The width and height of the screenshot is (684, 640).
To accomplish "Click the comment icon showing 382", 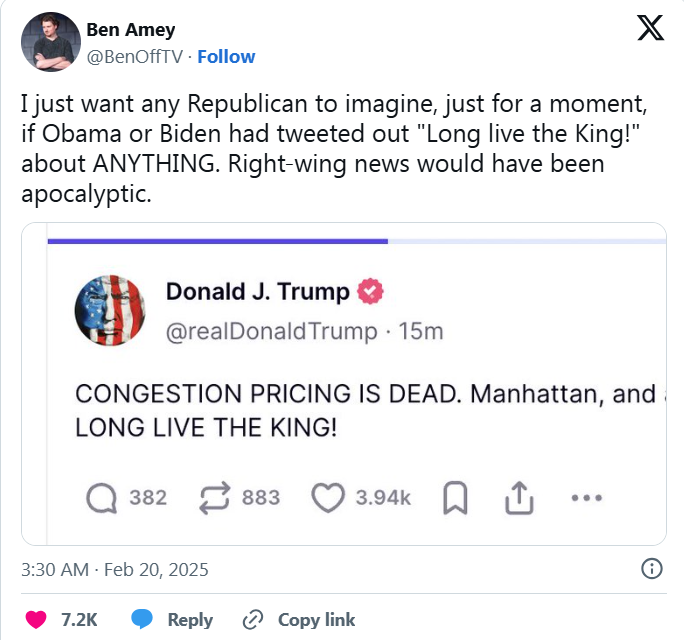I will click(102, 497).
